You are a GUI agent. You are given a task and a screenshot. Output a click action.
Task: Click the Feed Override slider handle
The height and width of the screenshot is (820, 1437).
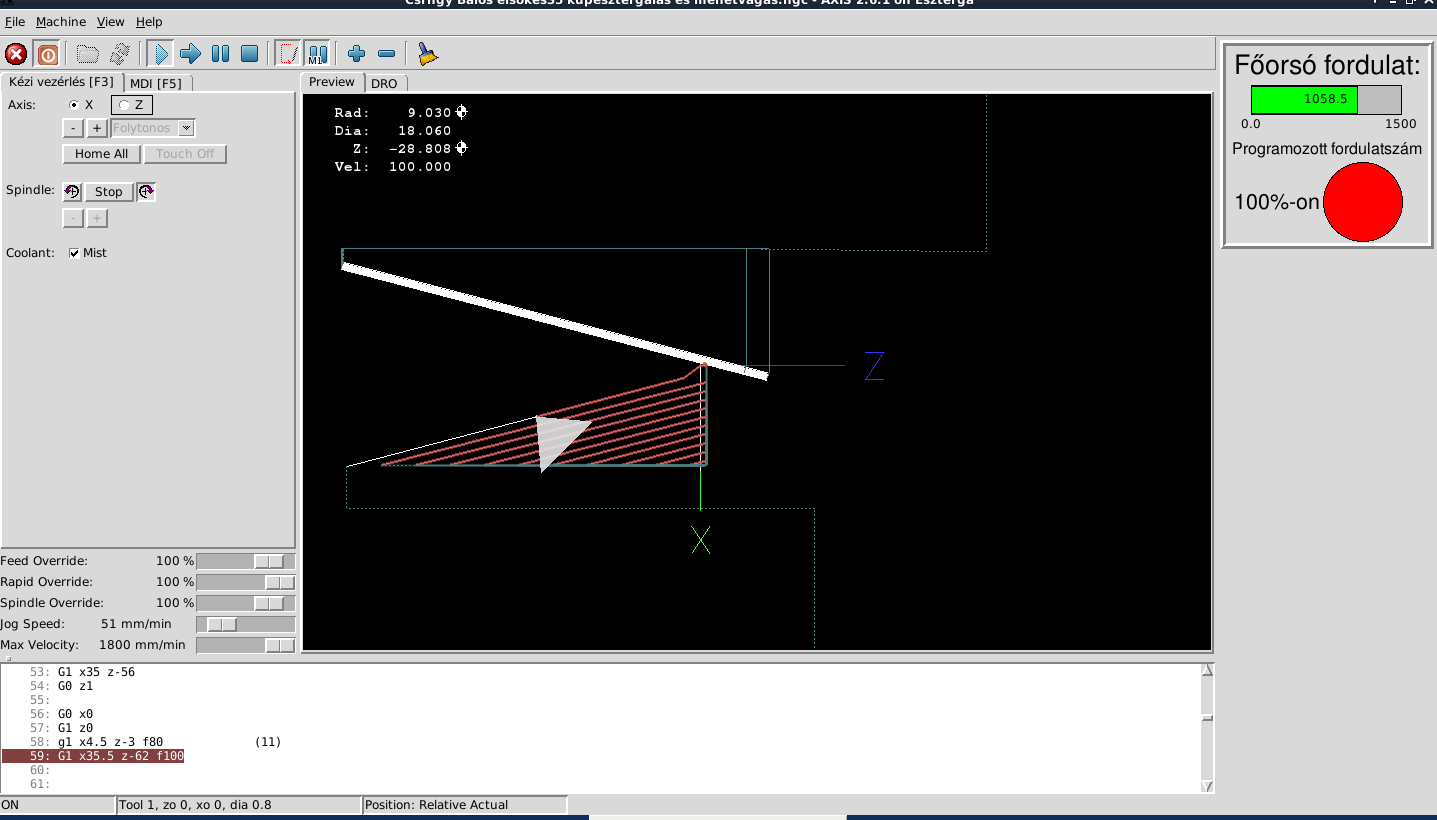tap(268, 561)
